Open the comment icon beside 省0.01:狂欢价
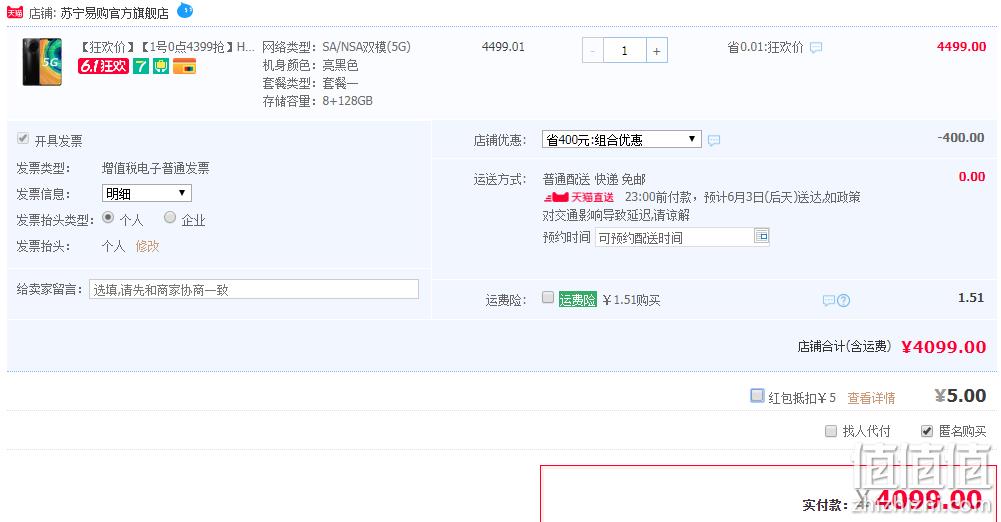The width and height of the screenshot is (1001, 522). [816, 48]
